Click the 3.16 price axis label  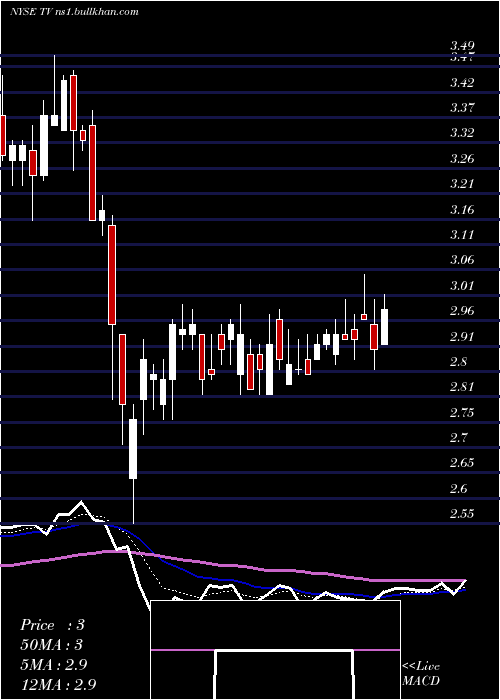click(x=462, y=209)
